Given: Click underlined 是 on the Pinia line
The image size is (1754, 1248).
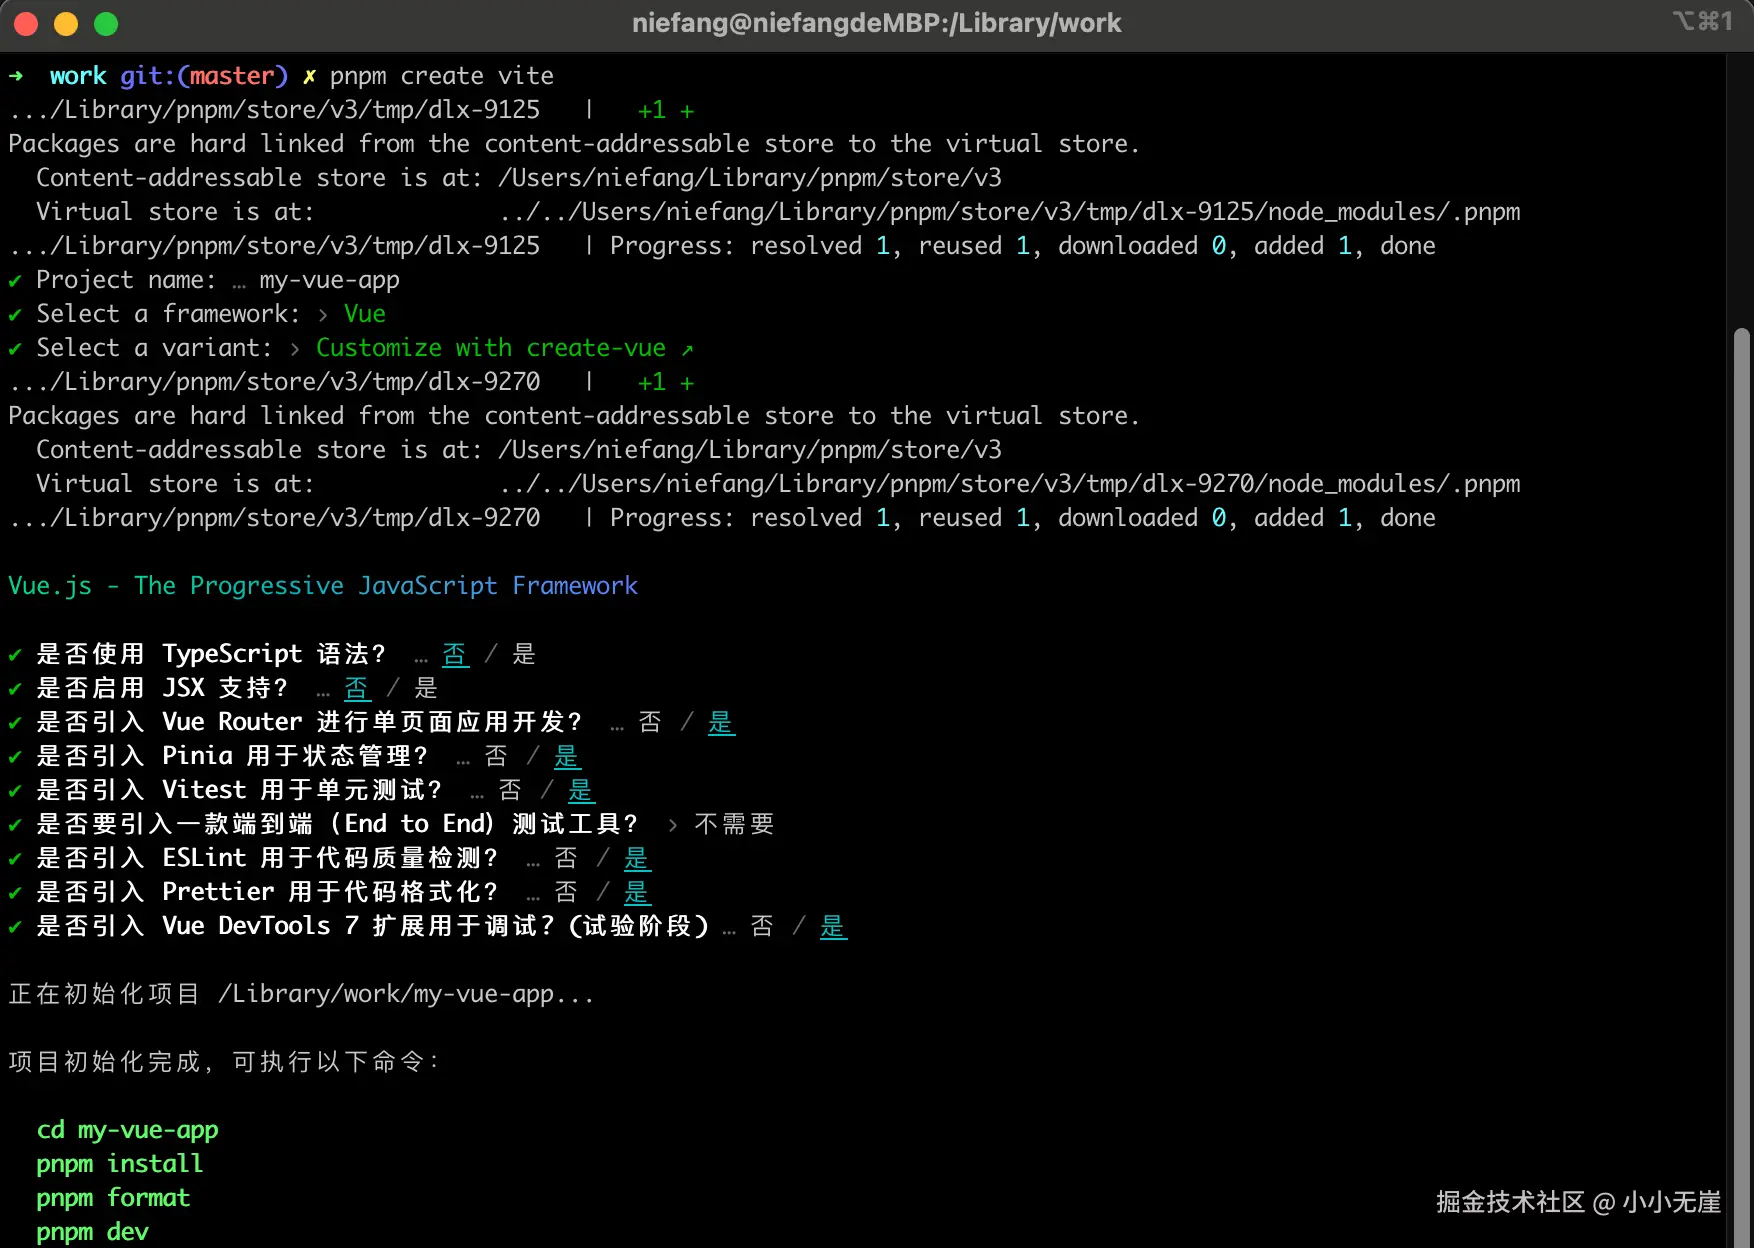Looking at the screenshot, I should 567,756.
